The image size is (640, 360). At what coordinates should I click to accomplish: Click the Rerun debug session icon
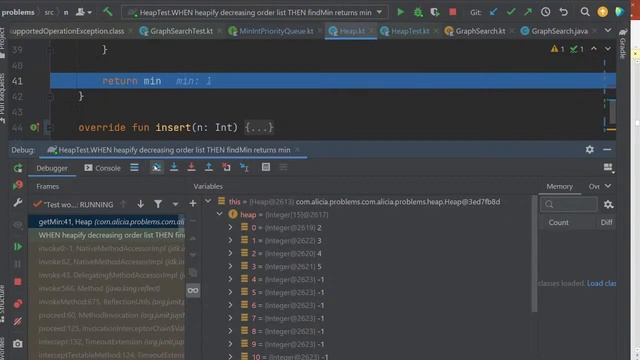point(18,168)
